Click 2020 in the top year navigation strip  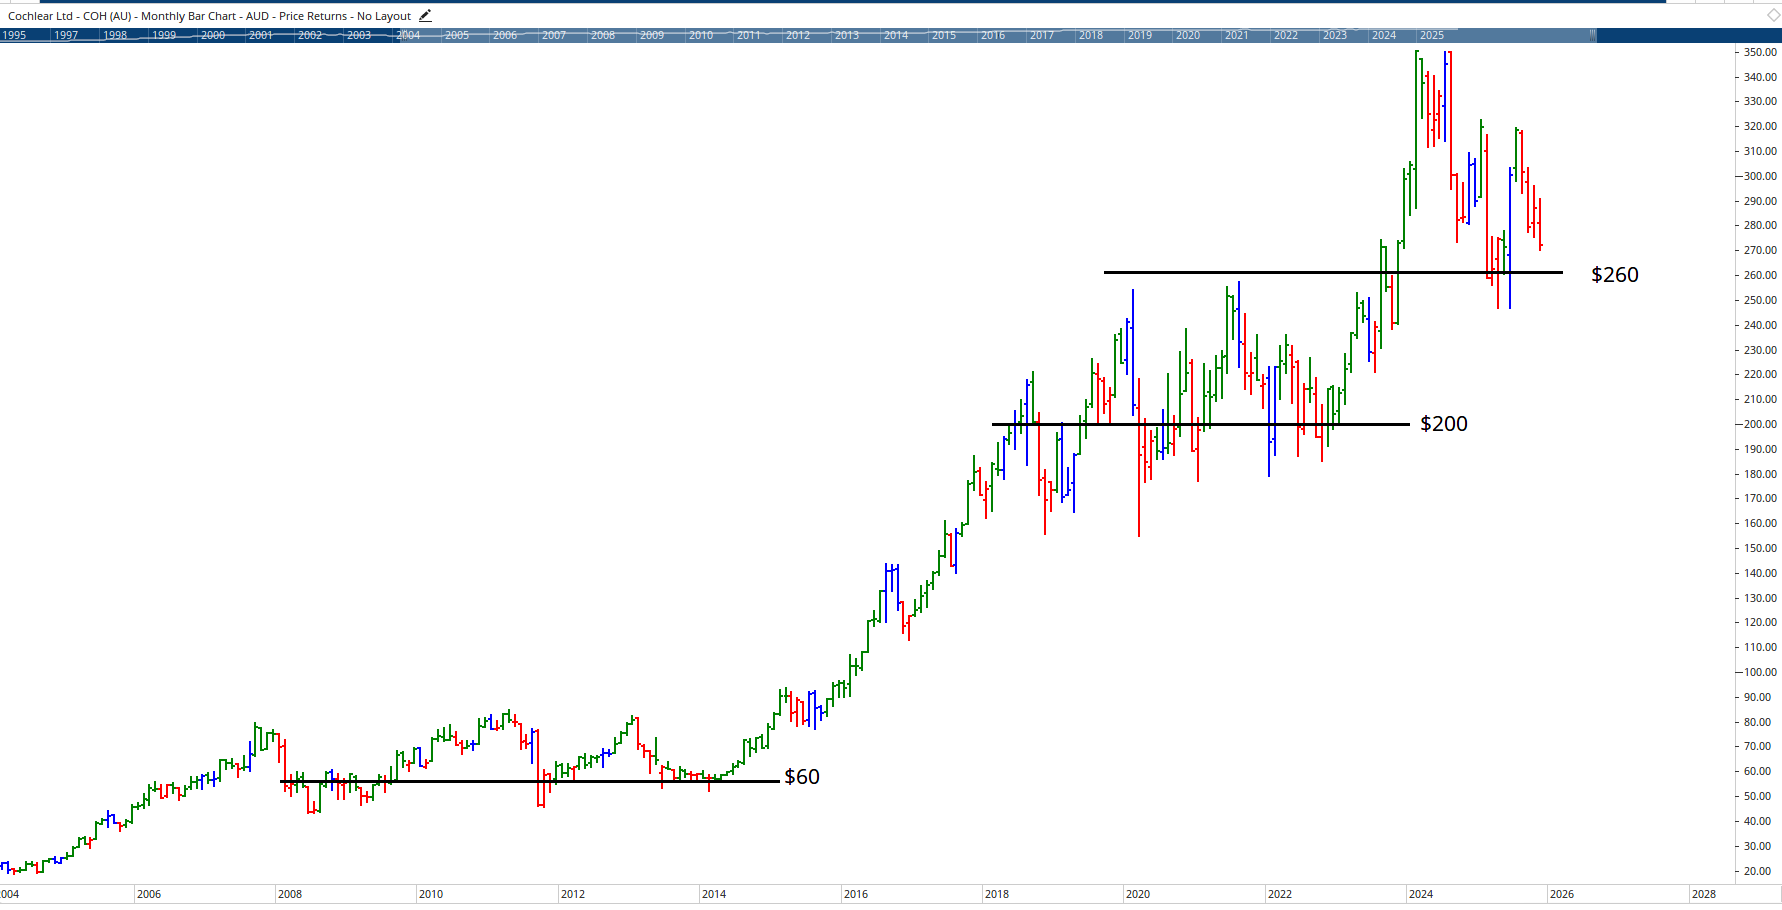(1188, 35)
